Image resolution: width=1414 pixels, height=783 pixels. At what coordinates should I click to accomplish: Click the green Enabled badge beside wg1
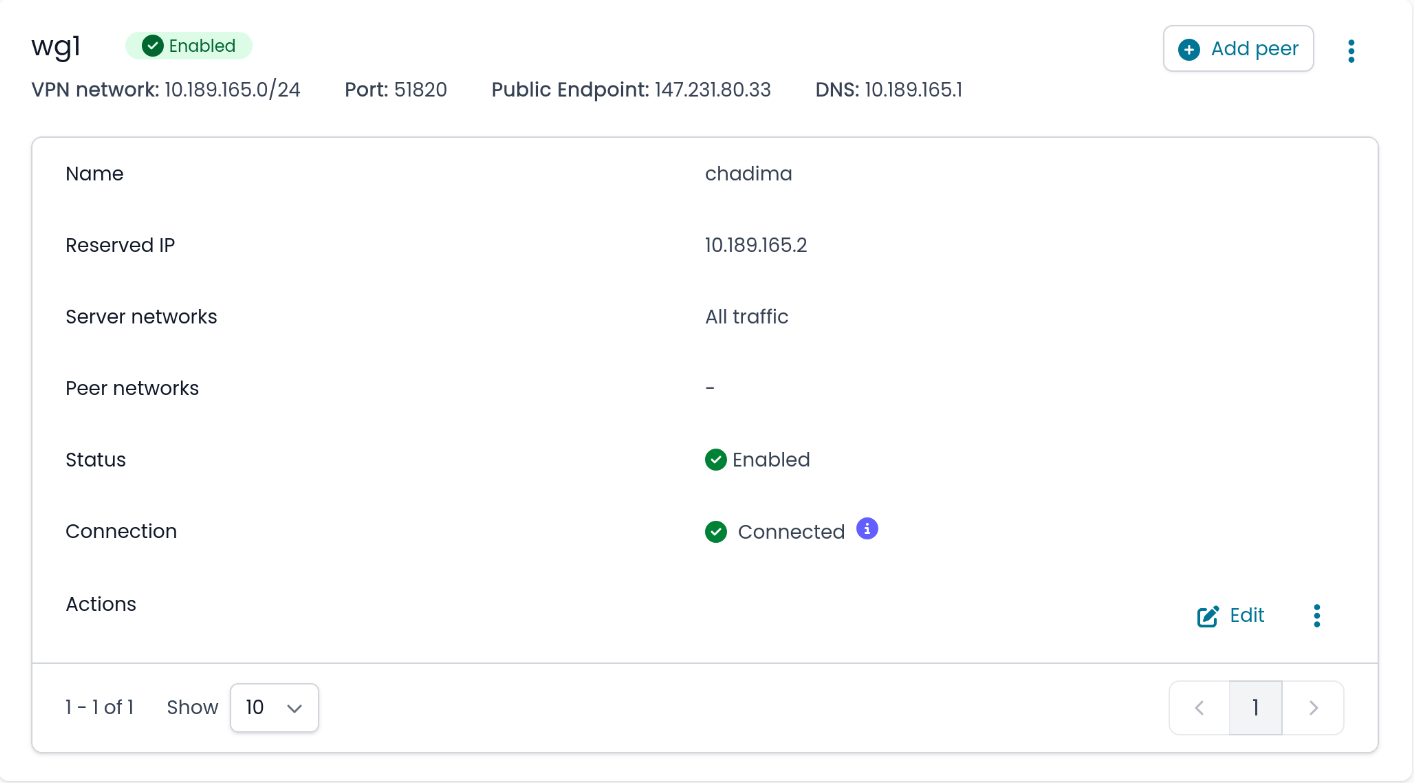[189, 46]
